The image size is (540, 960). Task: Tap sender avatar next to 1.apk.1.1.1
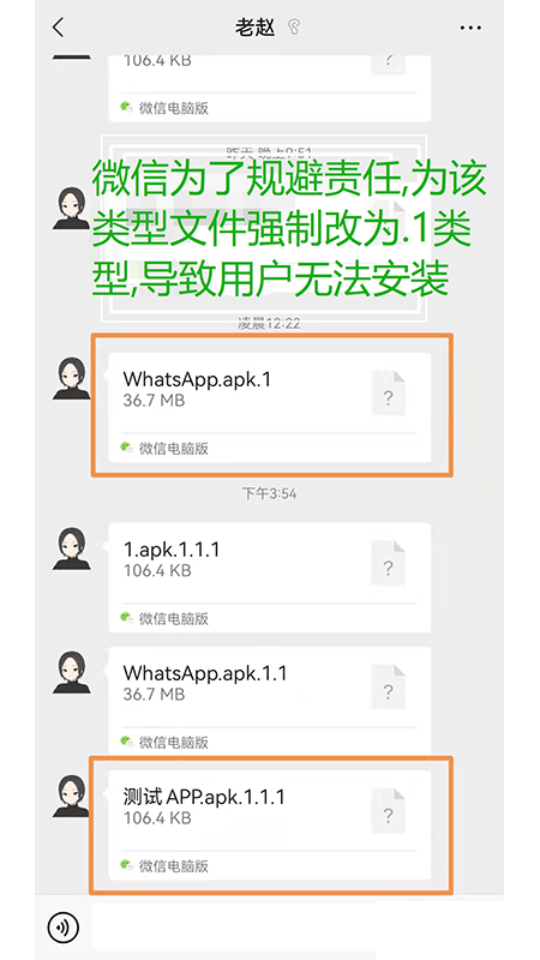pos(71,549)
